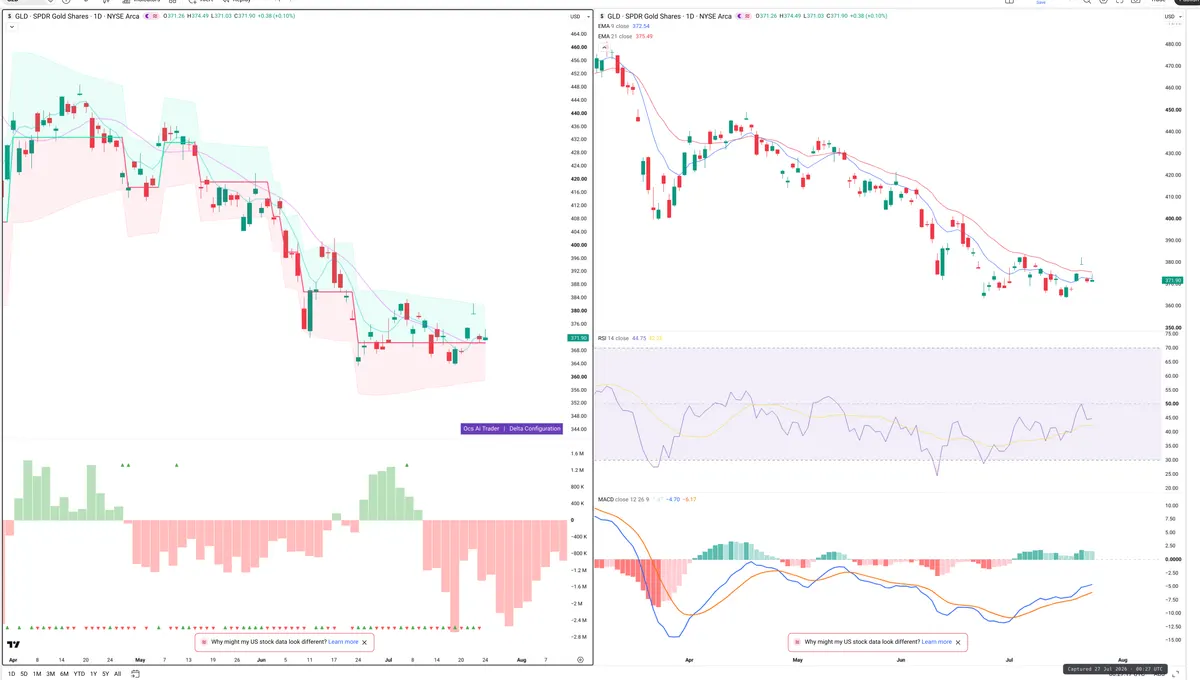Select the All time range button
1200x680 pixels.
coord(117,674)
